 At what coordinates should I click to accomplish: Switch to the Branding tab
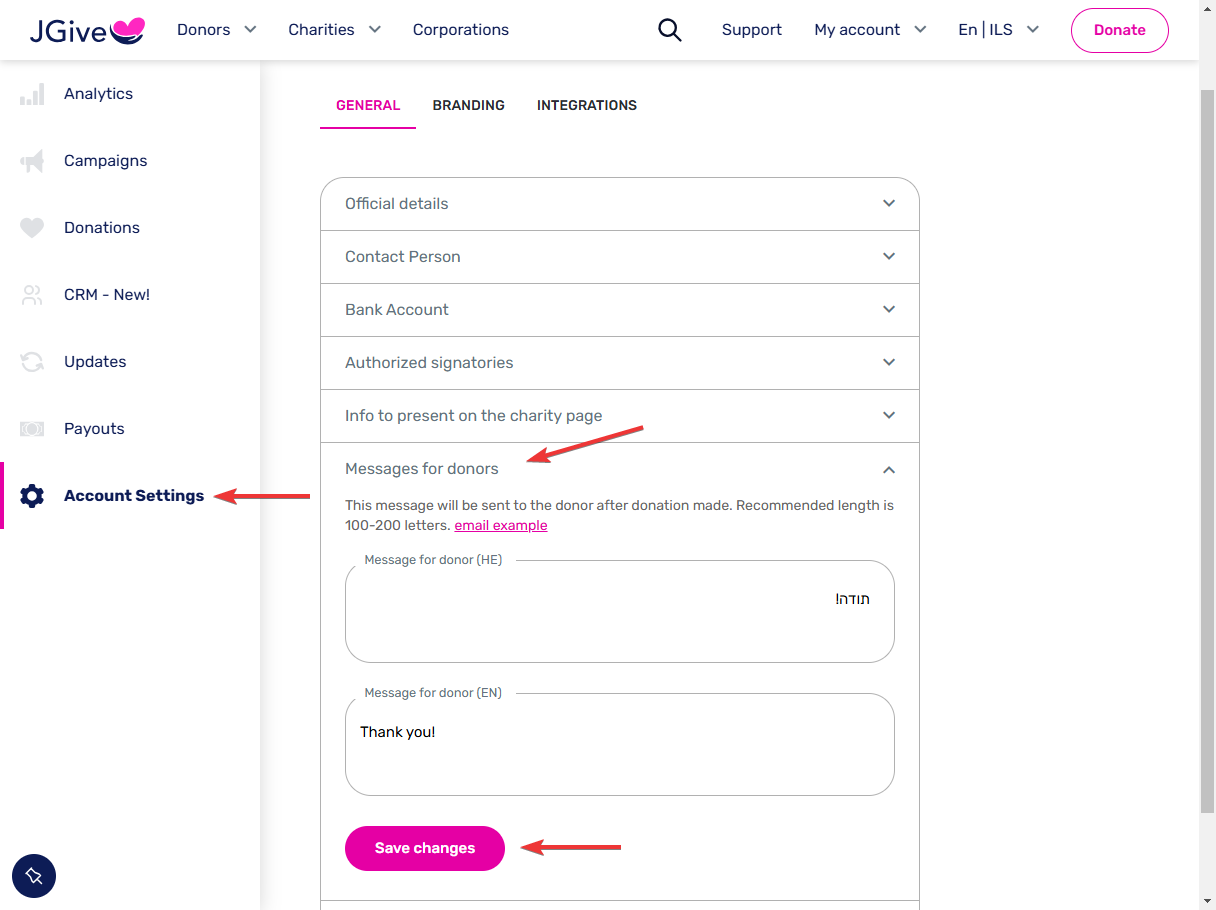(x=468, y=105)
